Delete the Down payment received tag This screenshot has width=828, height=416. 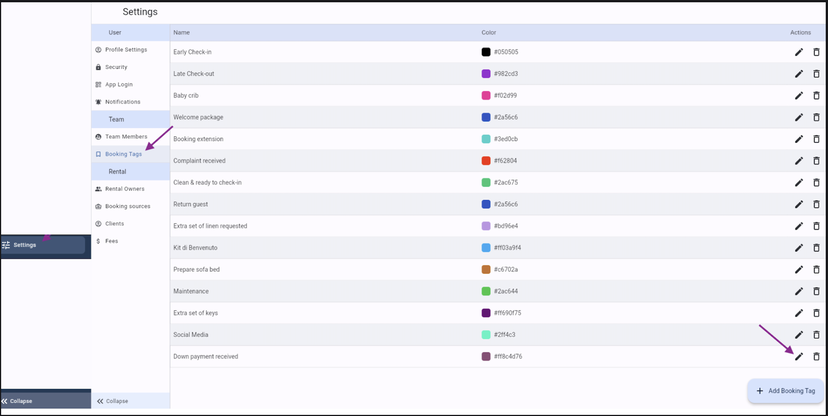point(816,356)
